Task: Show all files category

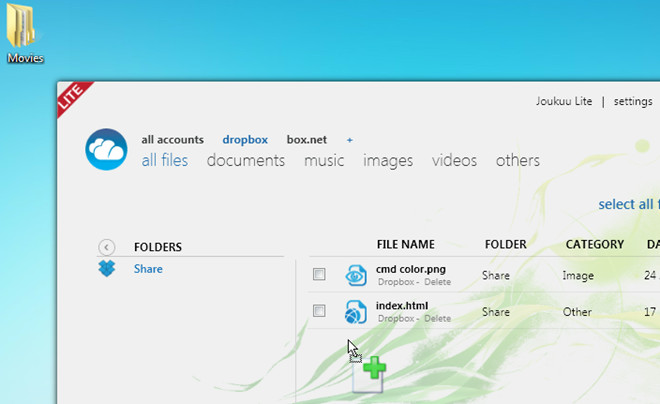Action: tap(165, 160)
